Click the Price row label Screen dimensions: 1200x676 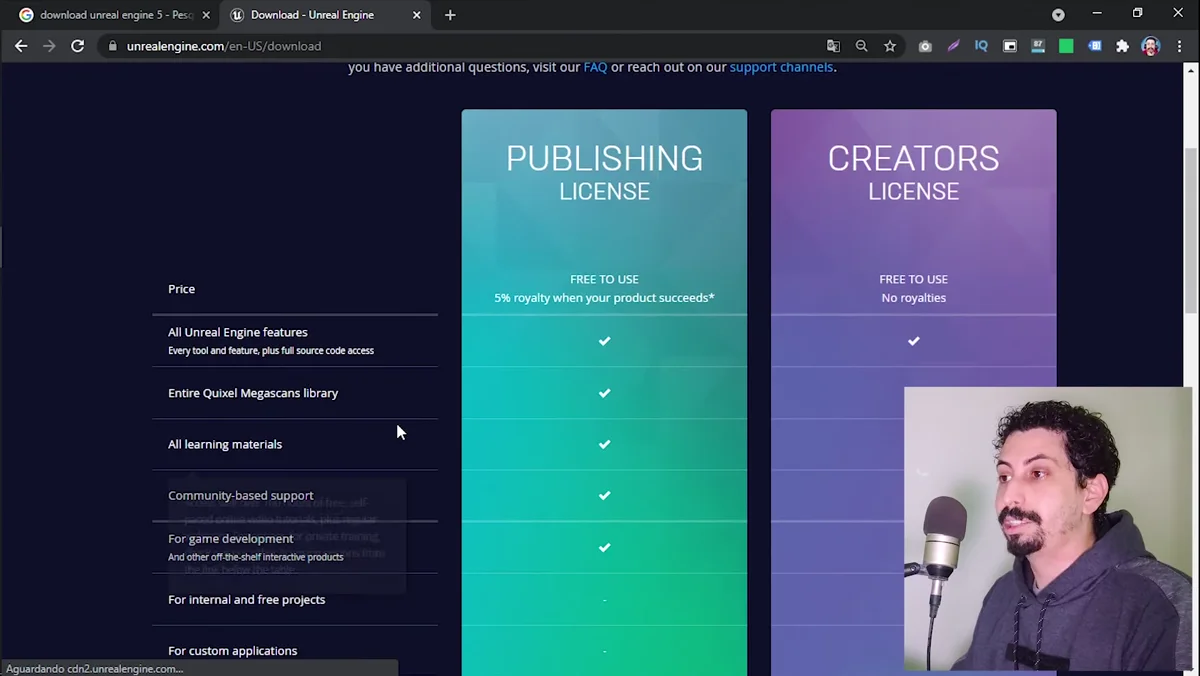tap(181, 289)
